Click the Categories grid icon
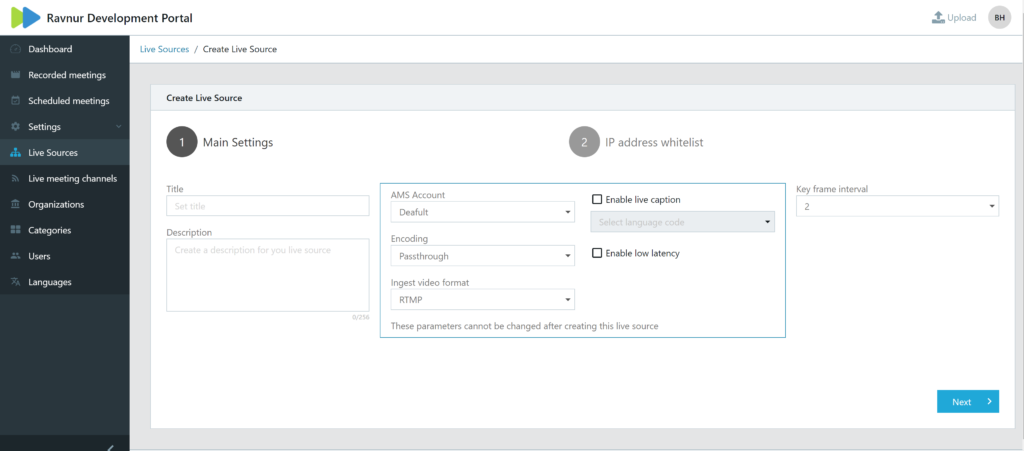The width and height of the screenshot is (1024, 451). click(15, 231)
